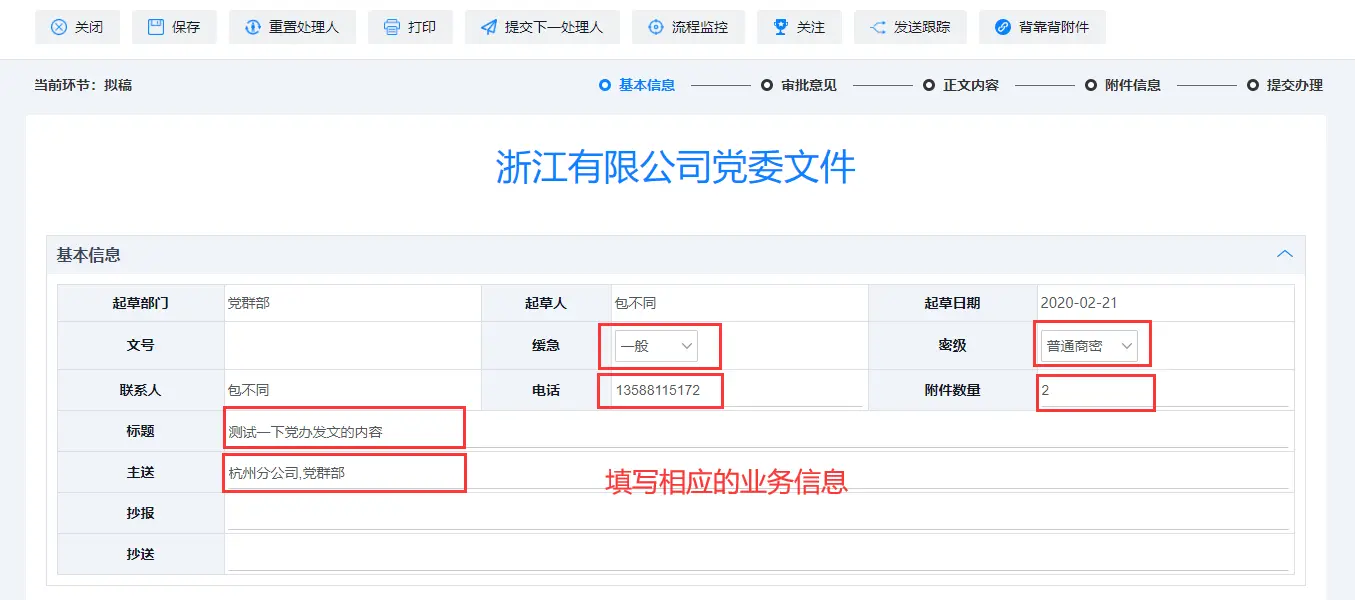Click the 抄报 label cell
This screenshot has width=1355, height=600.
141,514
